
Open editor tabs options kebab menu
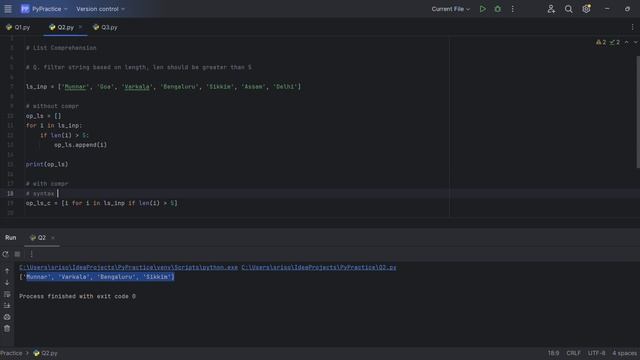[x=633, y=27]
